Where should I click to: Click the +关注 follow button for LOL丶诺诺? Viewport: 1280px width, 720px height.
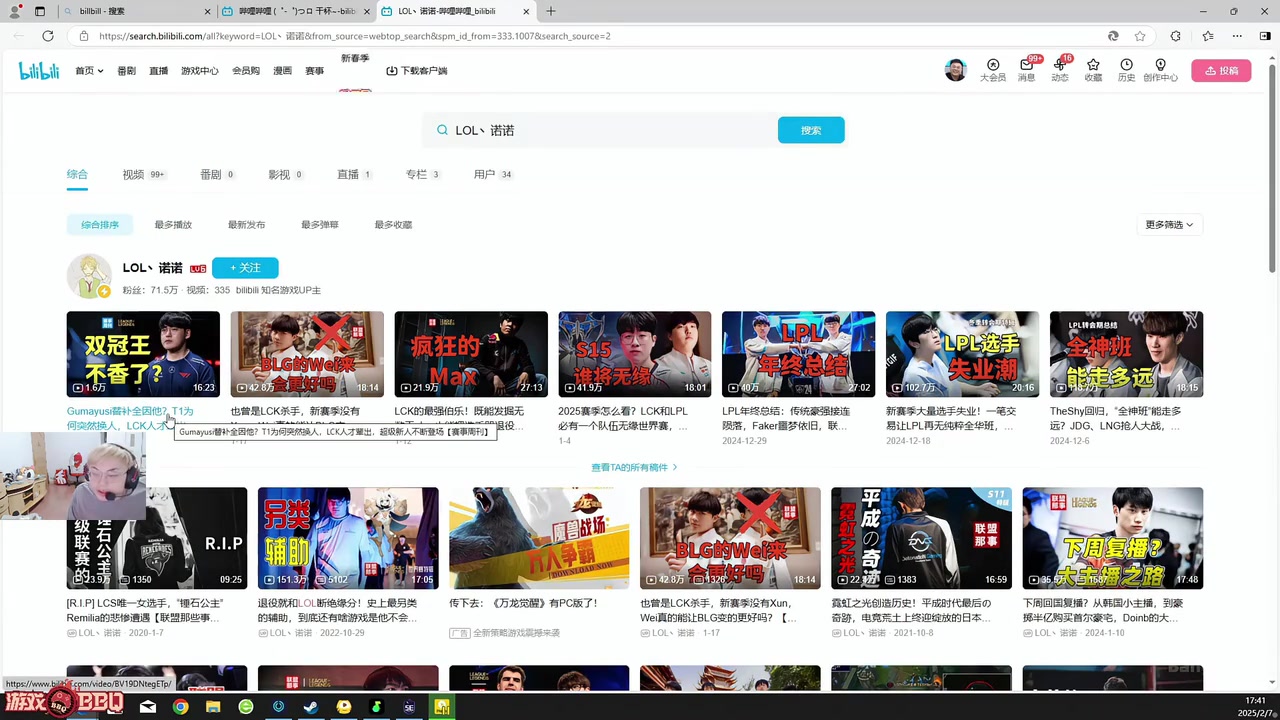pos(245,267)
